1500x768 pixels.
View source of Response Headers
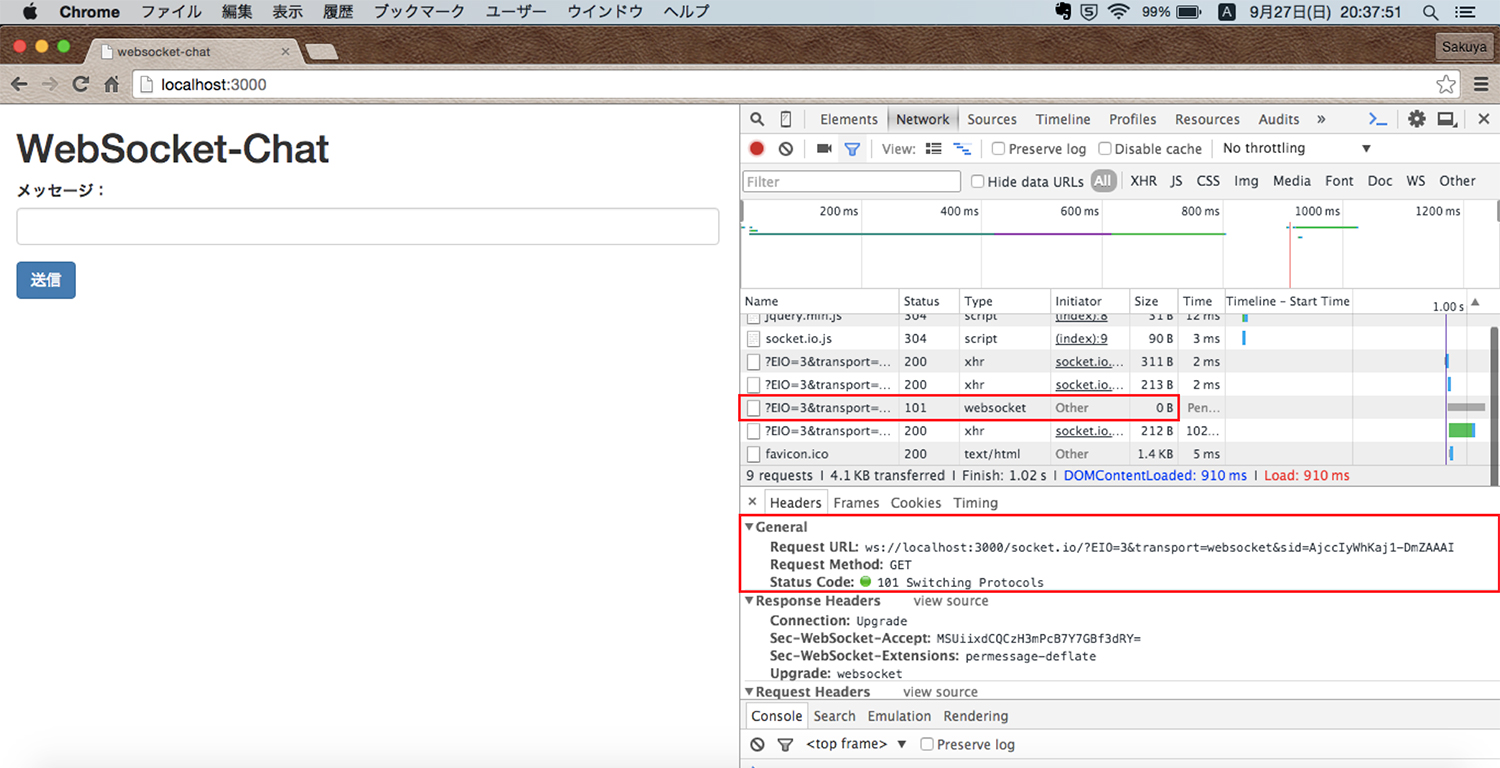950,600
